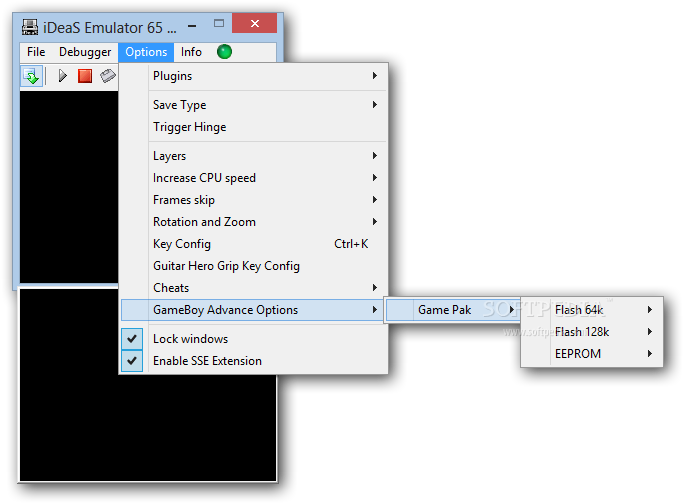Close the Options menu tab
Screen dimensions: 684x504
pyautogui.click(x=146, y=52)
